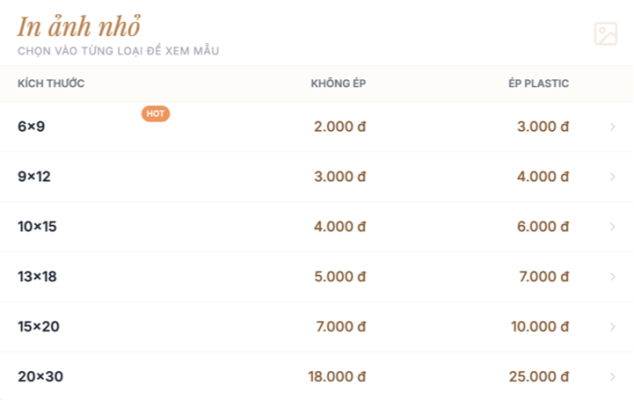Click the In ảnh nhỏ heading
The image size is (634, 400).
[x=79, y=26]
